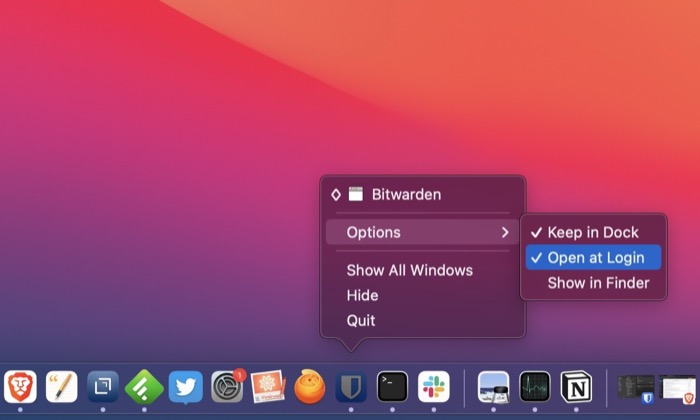Open Brave browser from the Dock
This screenshot has height=420, width=700.
(20, 386)
